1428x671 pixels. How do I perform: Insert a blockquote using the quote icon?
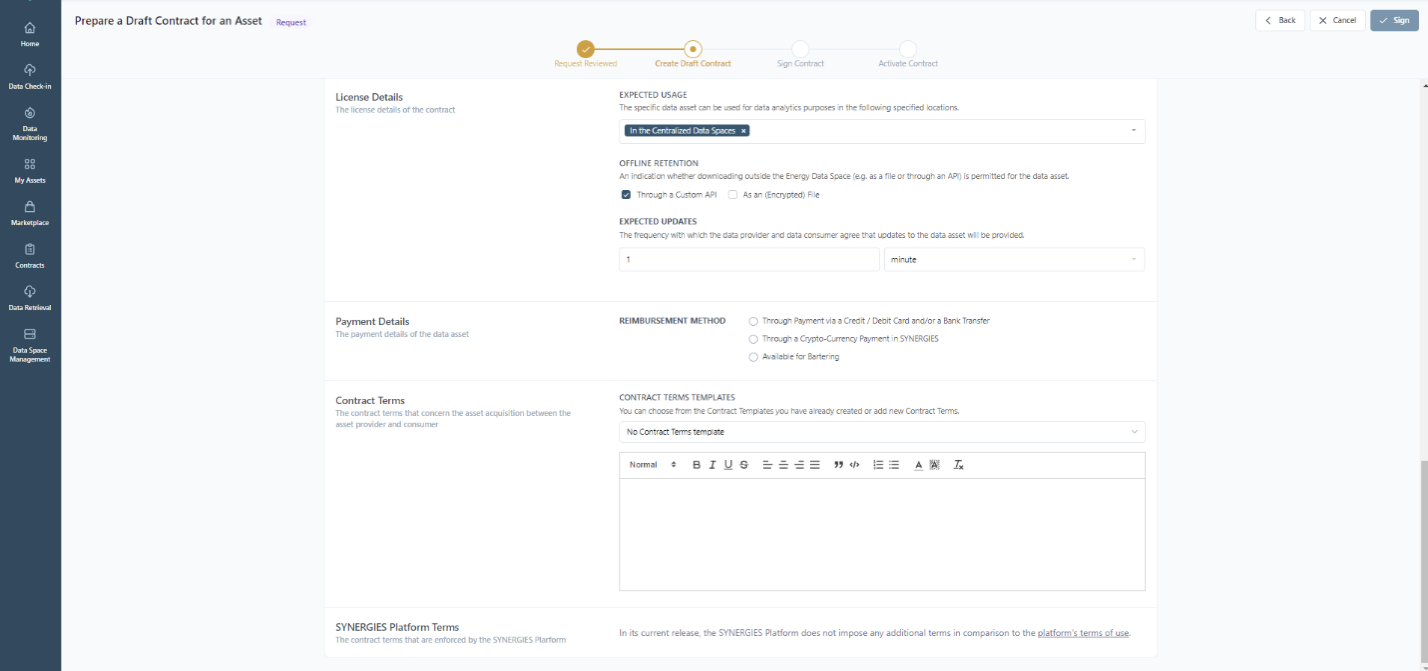point(839,465)
